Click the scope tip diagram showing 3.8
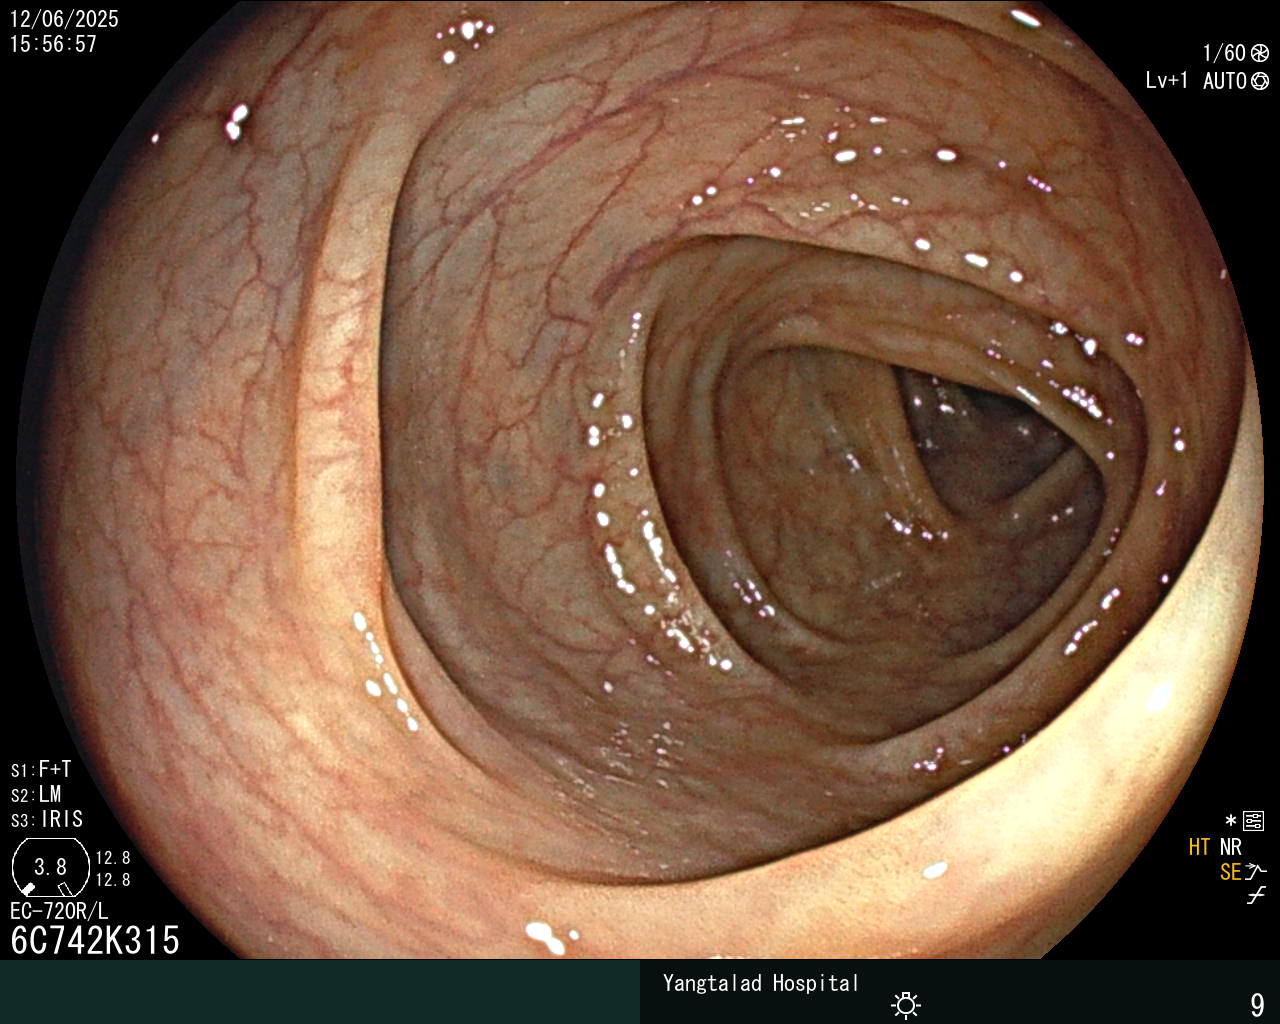 click(51, 867)
